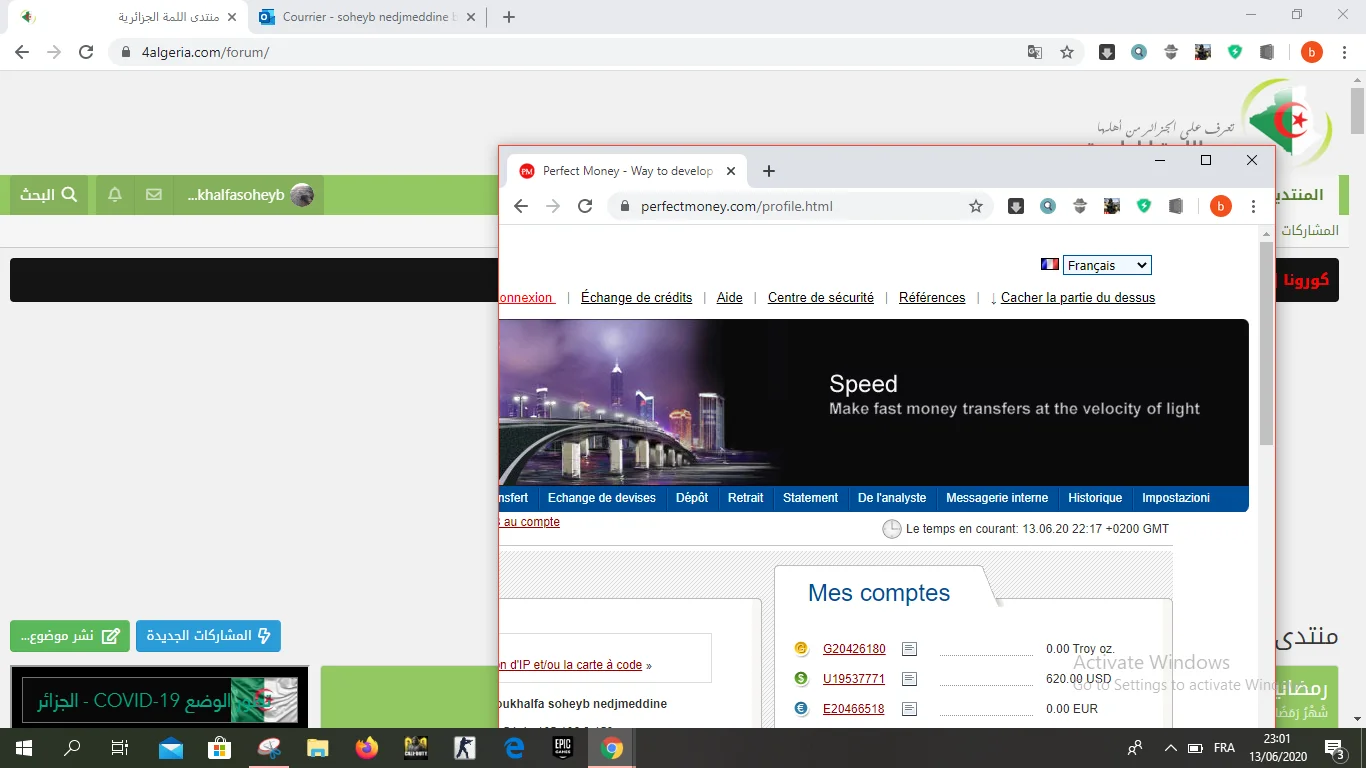Open the Impostazioni menu item
This screenshot has height=768, width=1366.
tap(1176, 498)
